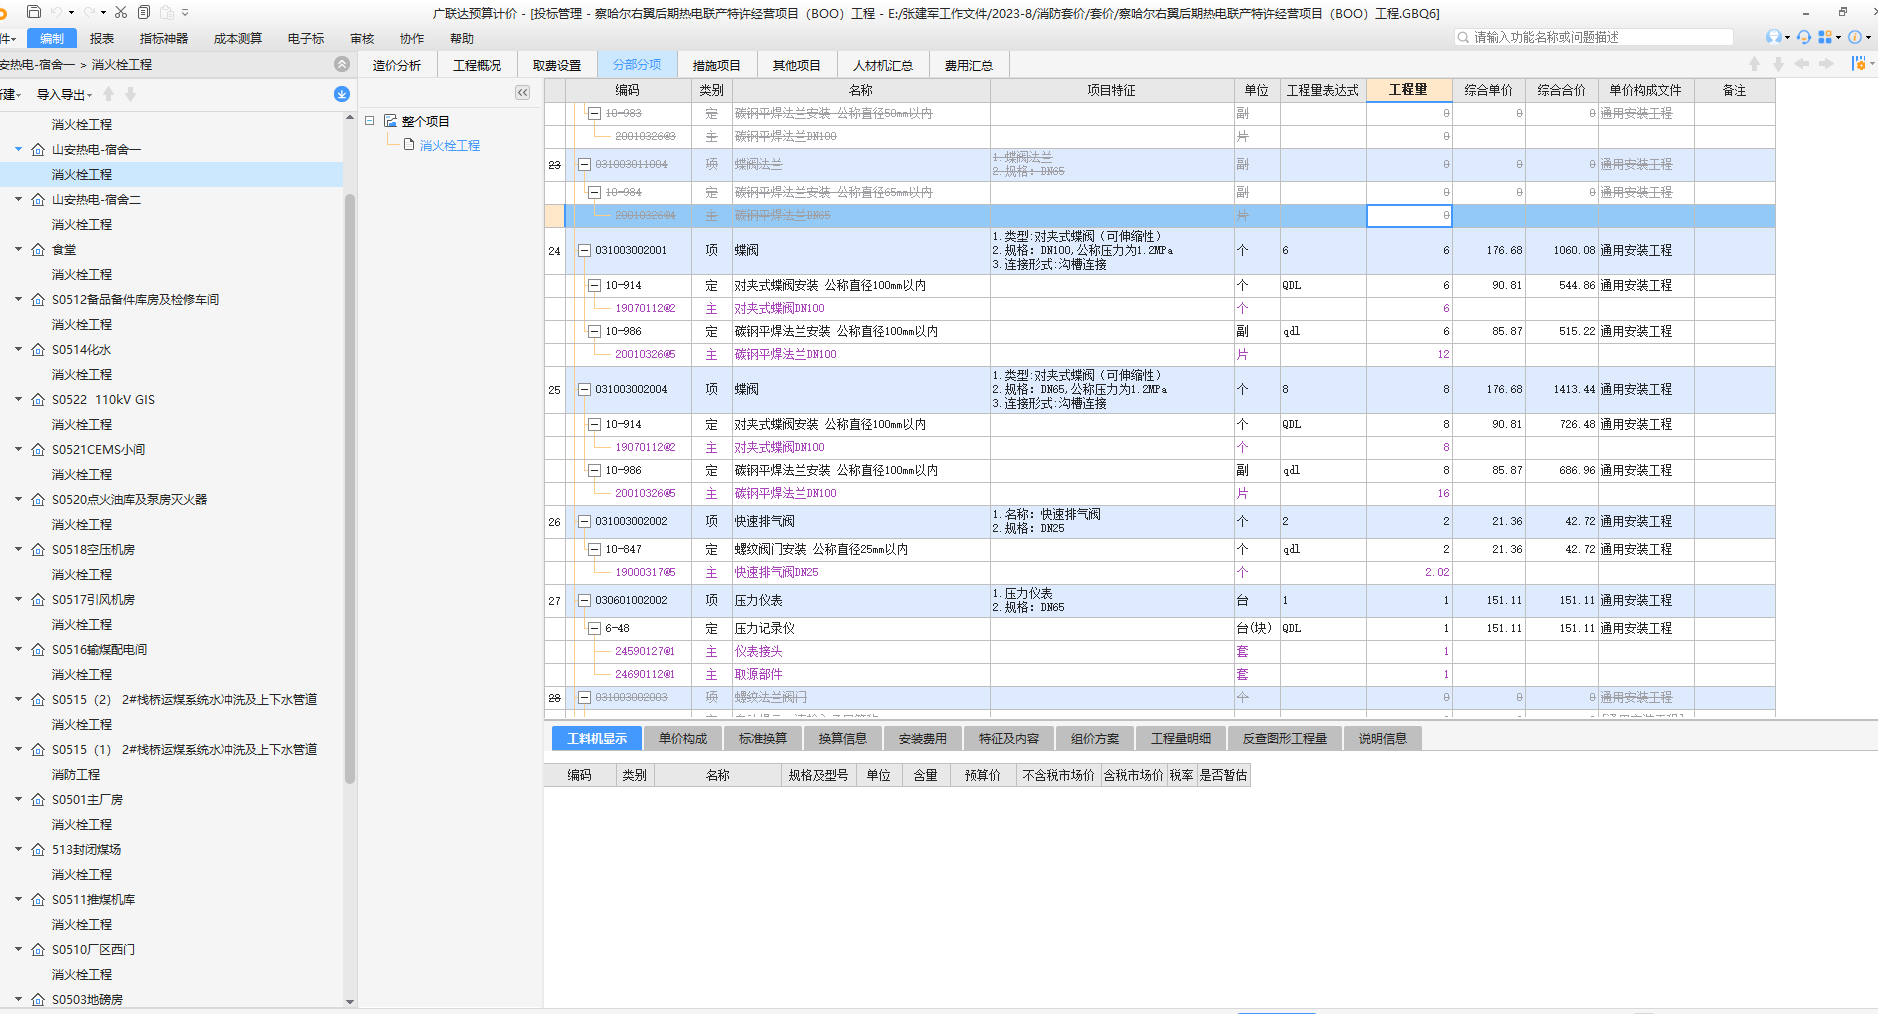Open the 说明信息 bottom tab
Image resolution: width=1878 pixels, height=1014 pixels.
(x=1383, y=738)
